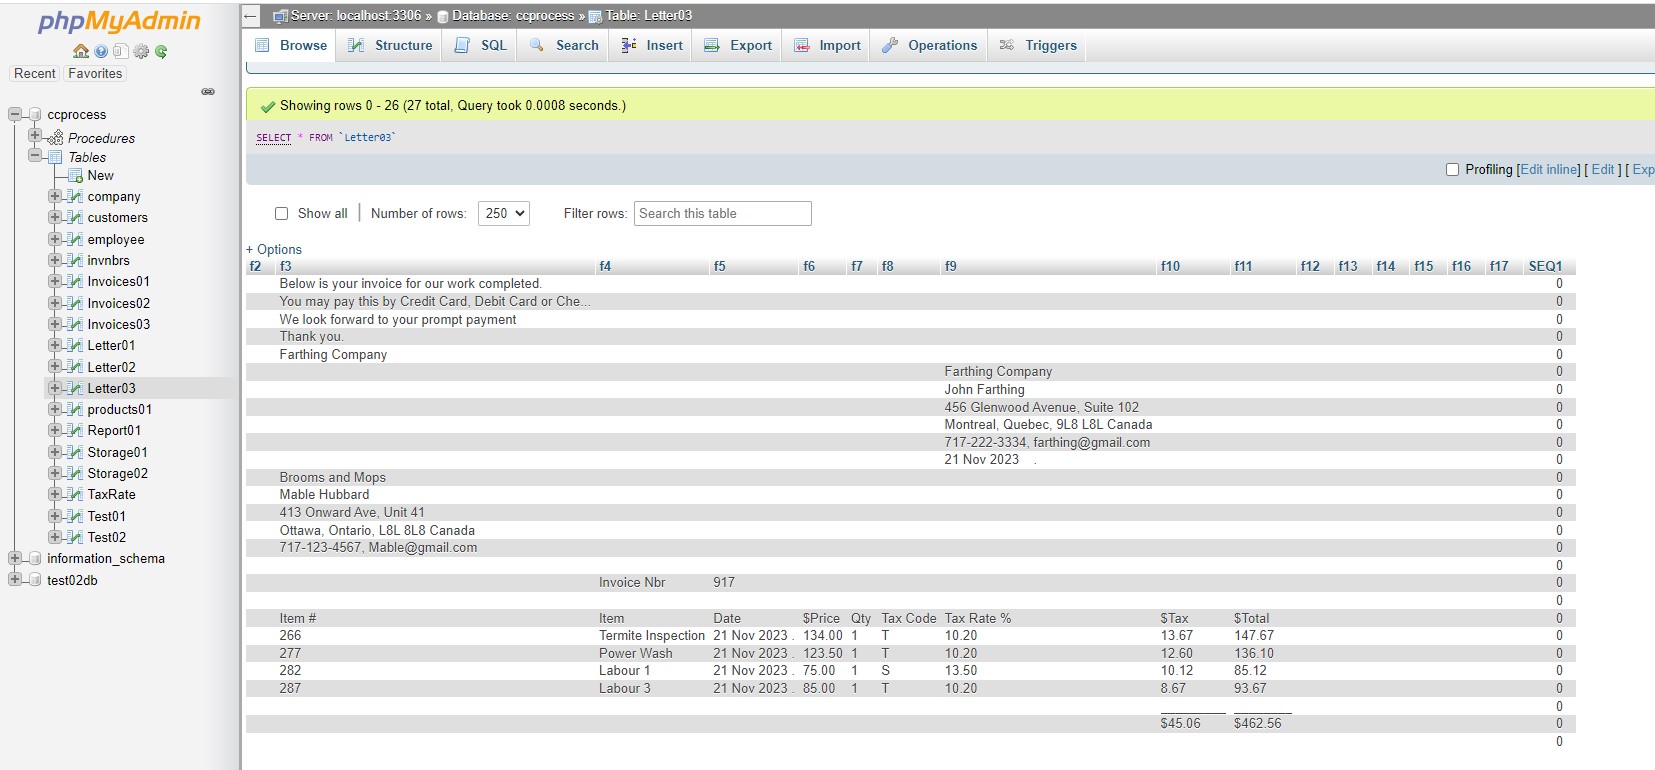Expand the Letter03 table node

pos(55,388)
